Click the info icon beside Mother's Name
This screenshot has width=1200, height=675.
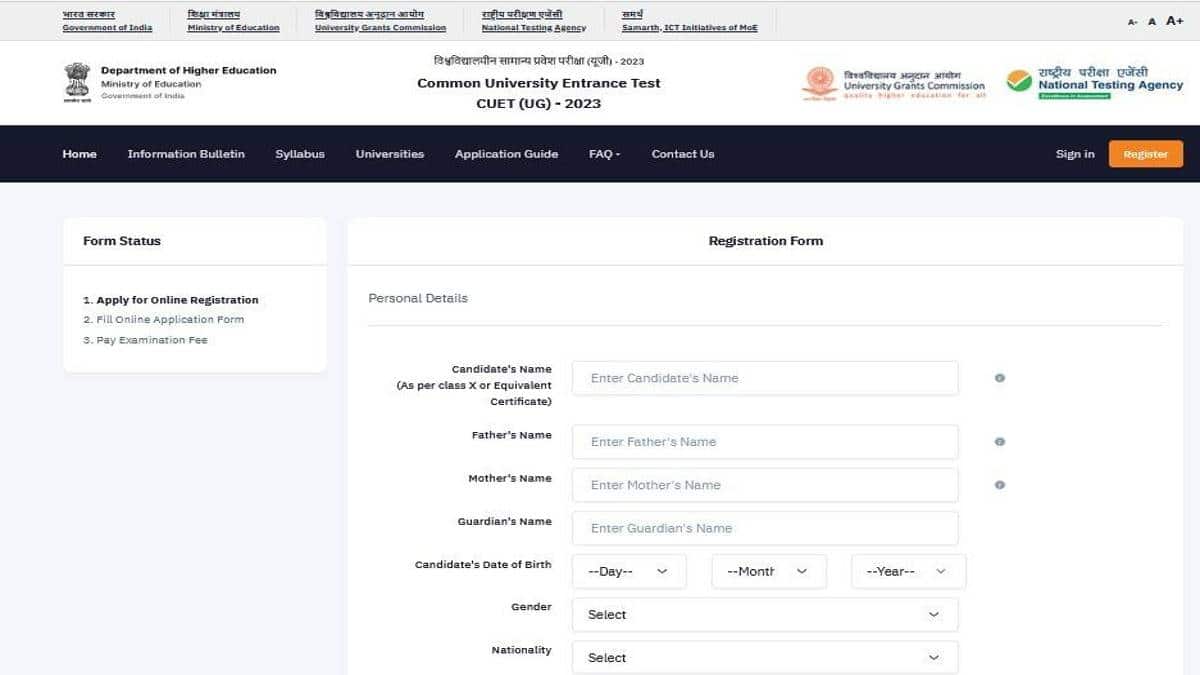pyautogui.click(x=999, y=485)
